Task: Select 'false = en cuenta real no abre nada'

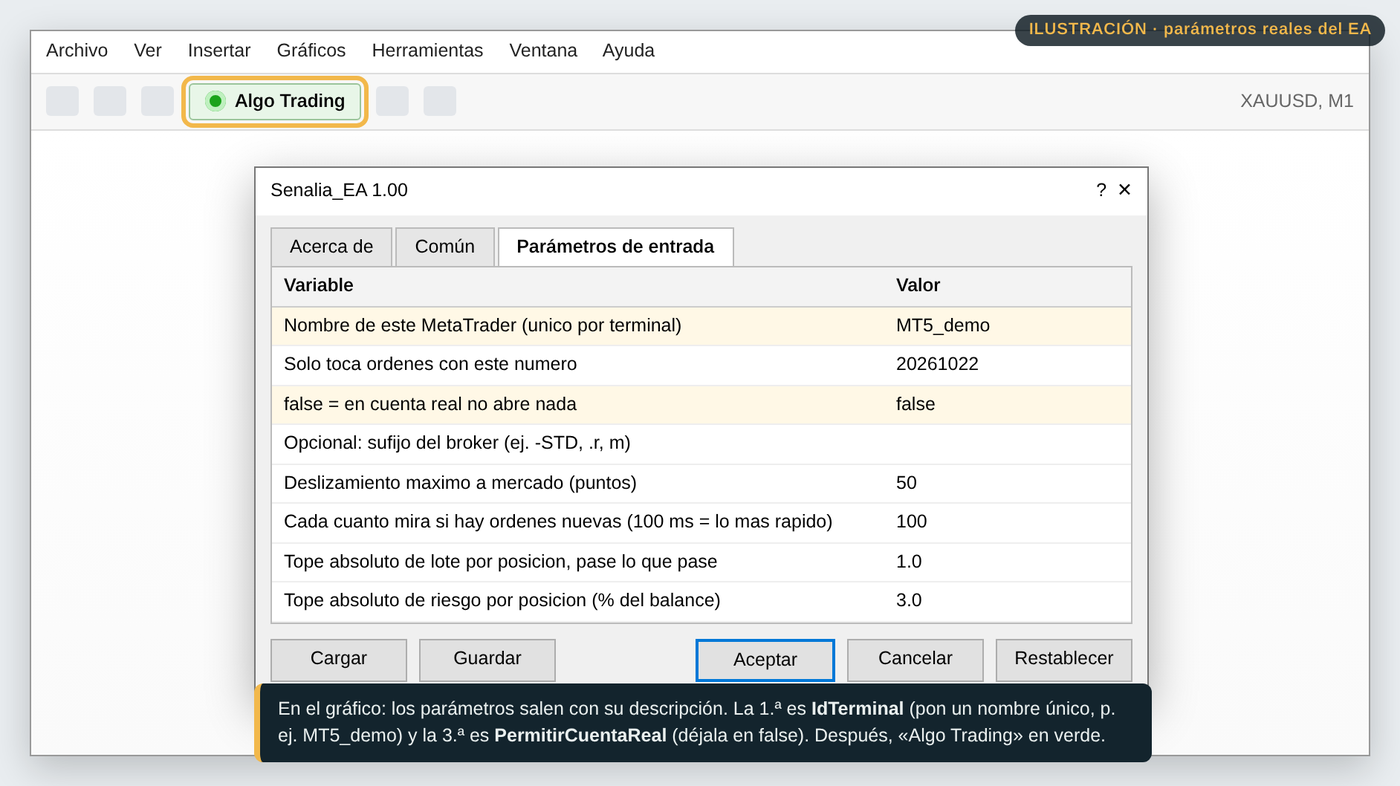Action: [x=701, y=404]
